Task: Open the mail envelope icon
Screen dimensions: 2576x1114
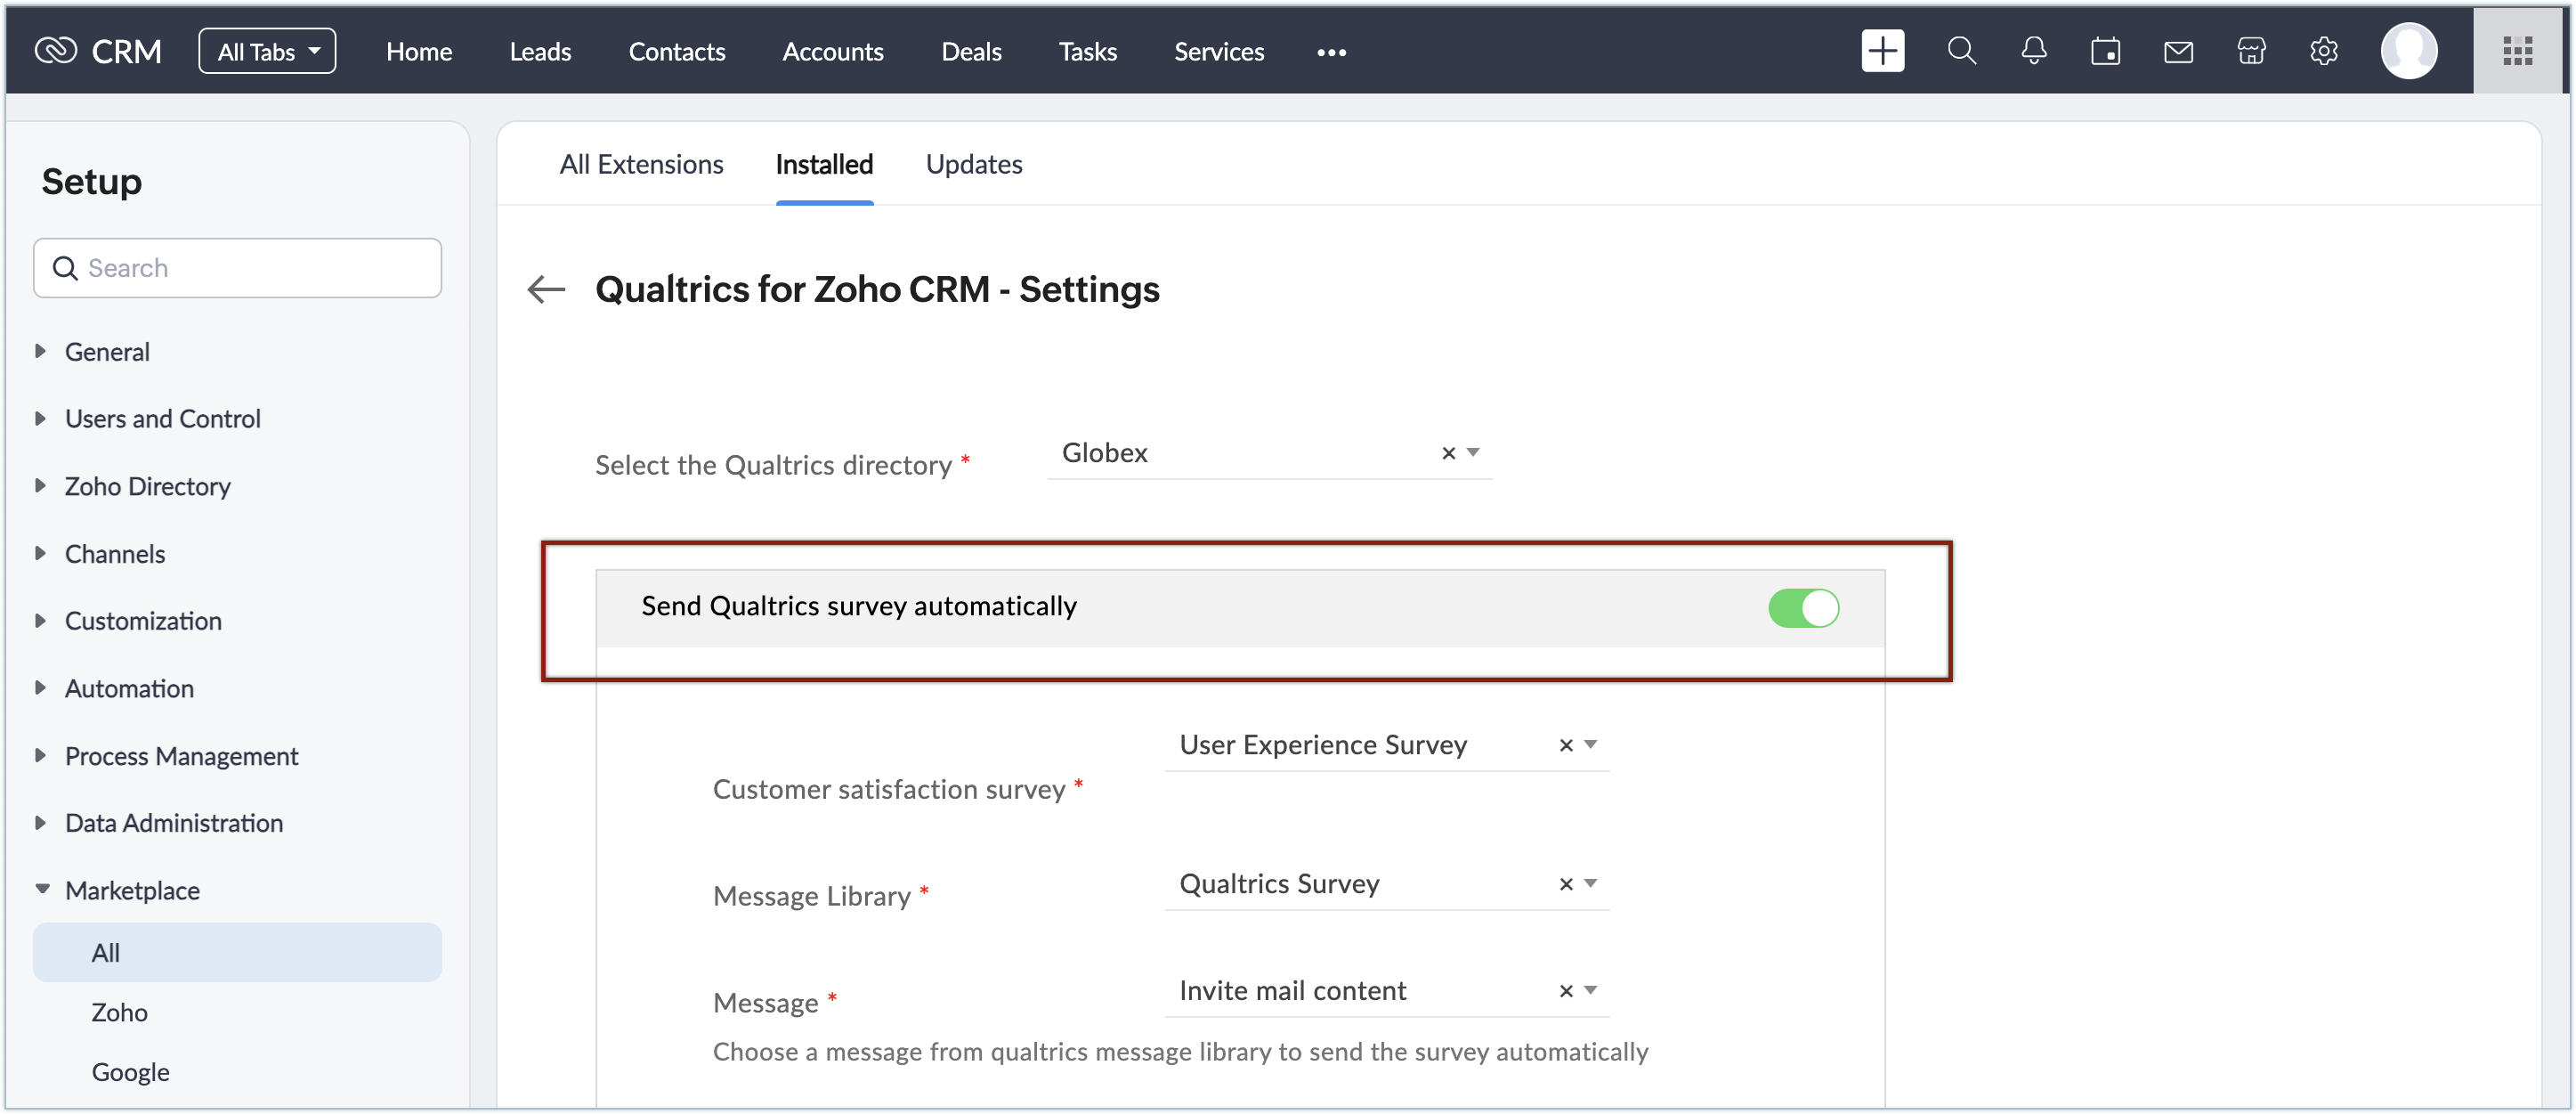Action: [2178, 51]
